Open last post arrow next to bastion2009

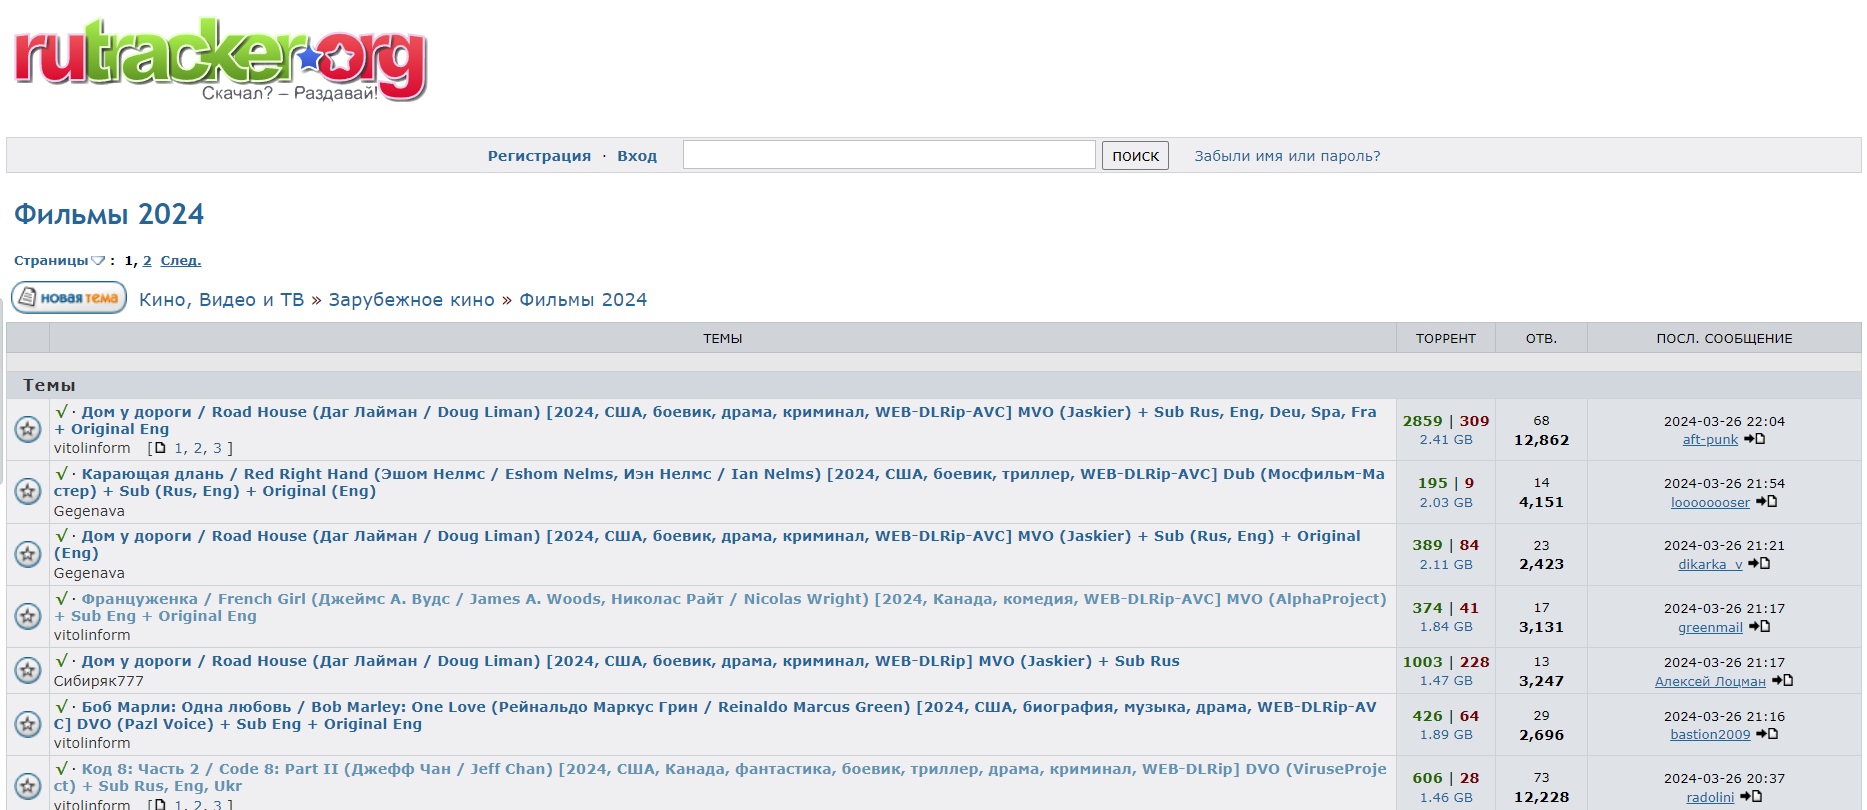click(1767, 734)
